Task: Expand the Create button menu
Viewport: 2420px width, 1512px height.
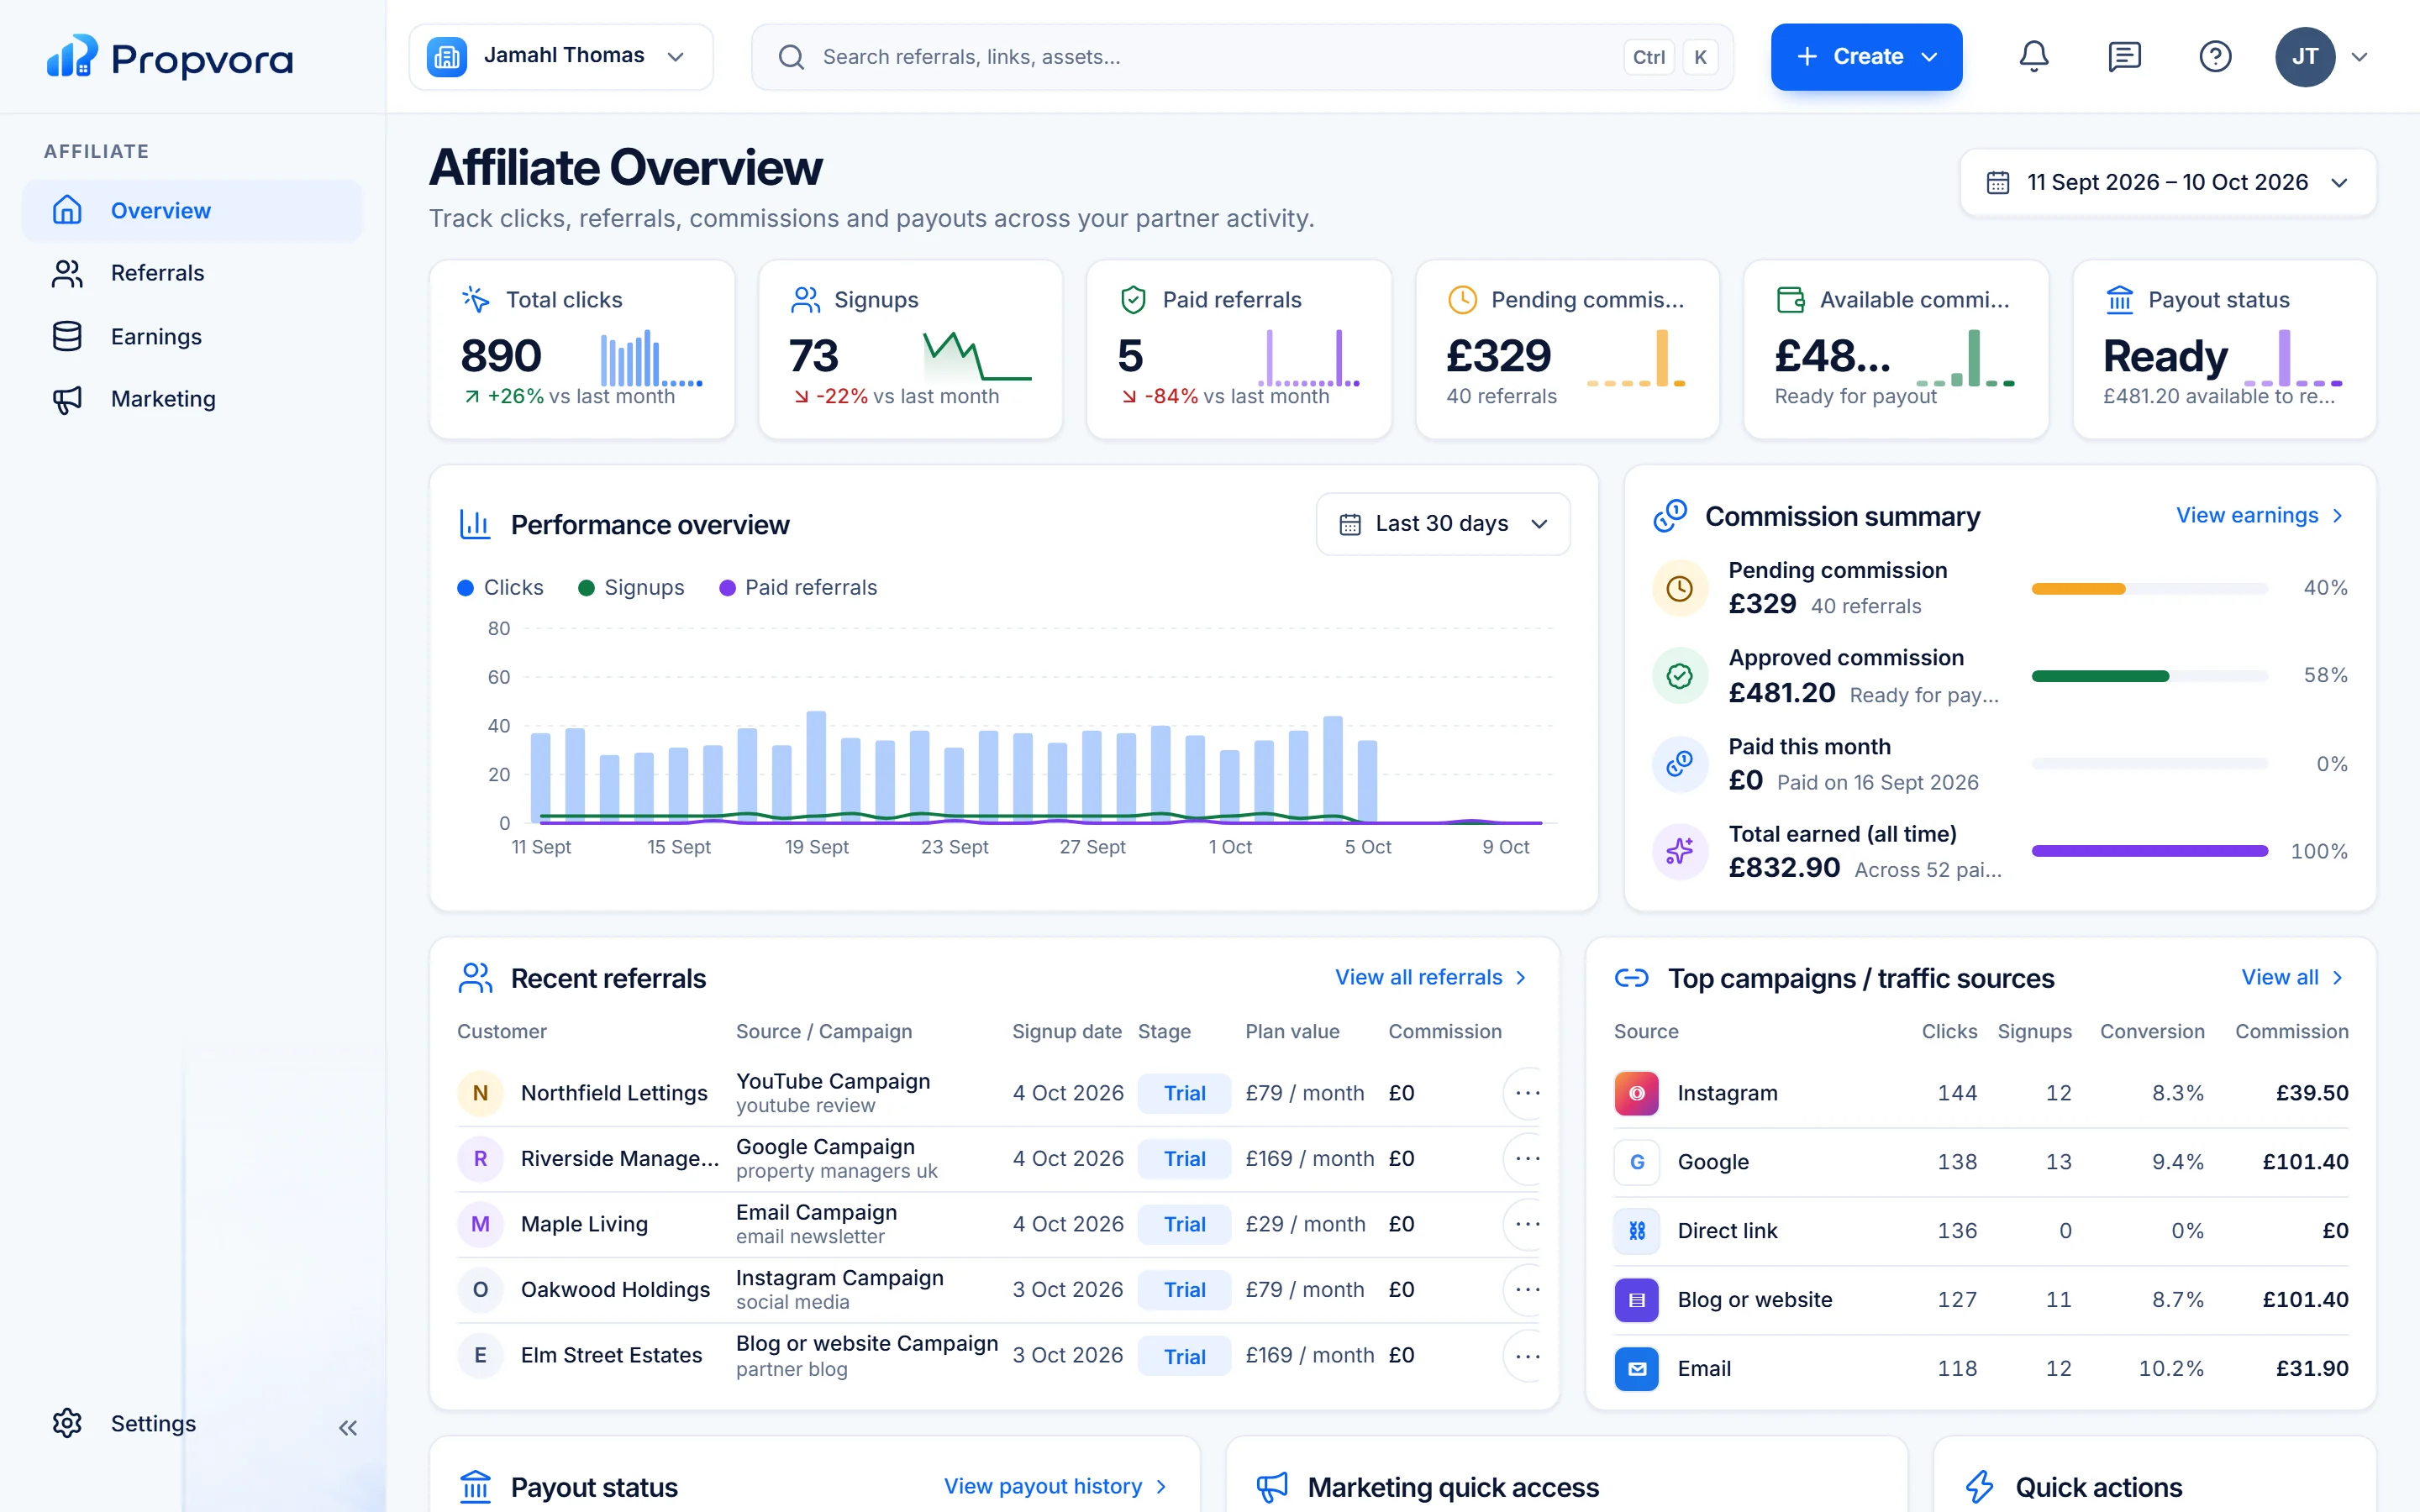Action: [1866, 57]
